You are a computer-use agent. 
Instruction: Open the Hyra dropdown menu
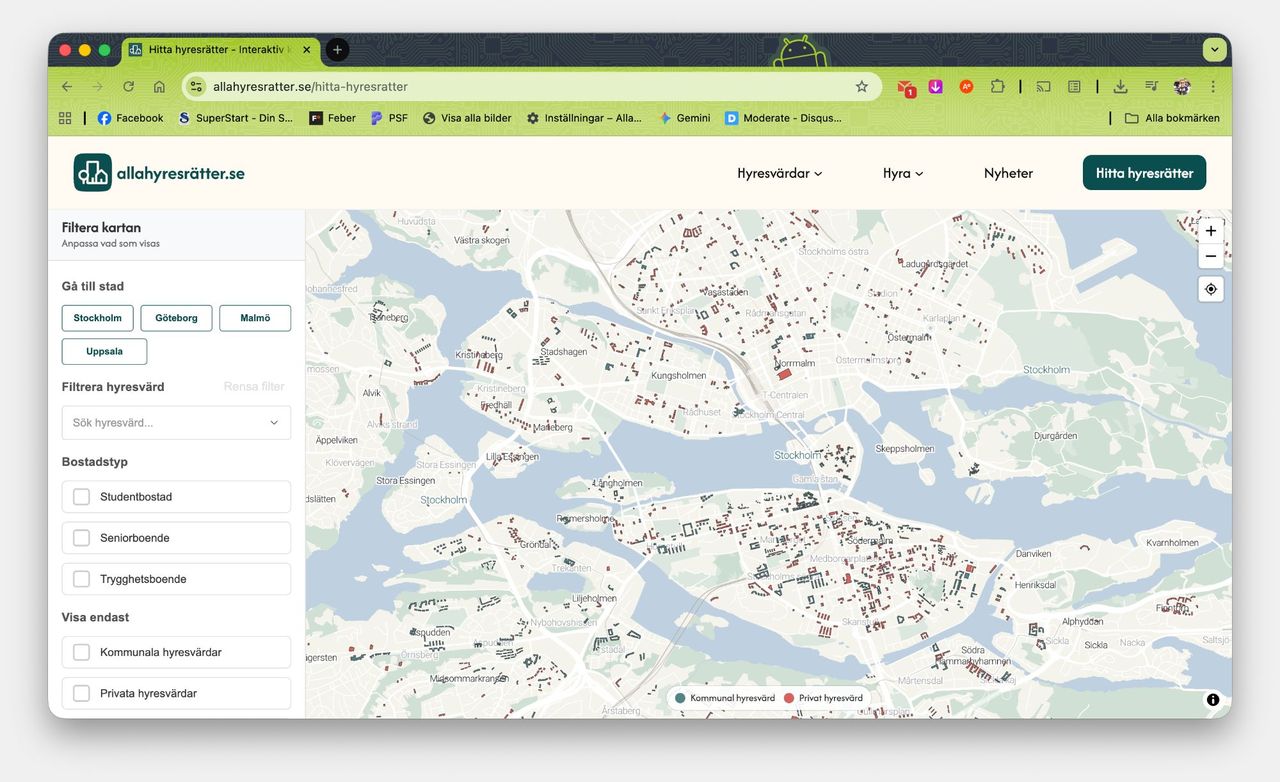pos(902,173)
